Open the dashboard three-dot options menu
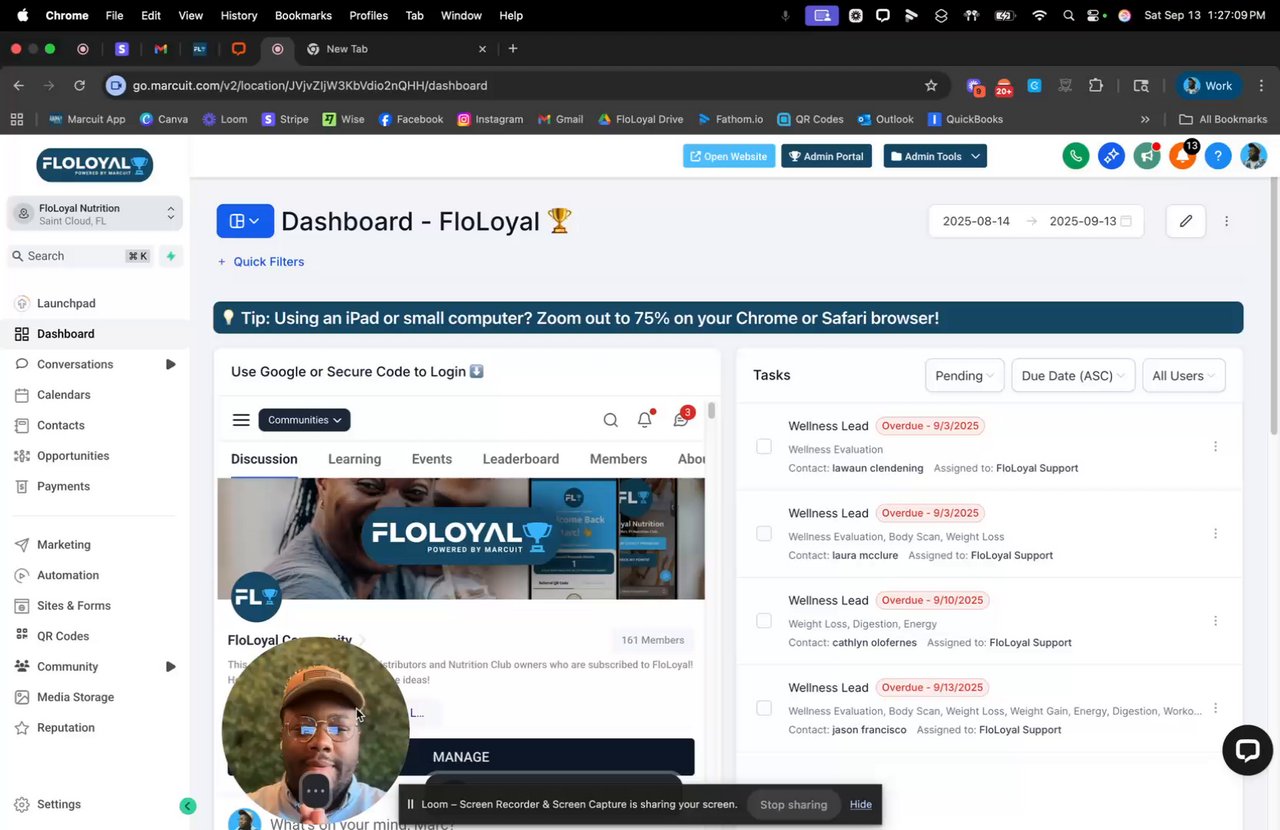Screen dimensions: 1280x830 pos(1226,221)
